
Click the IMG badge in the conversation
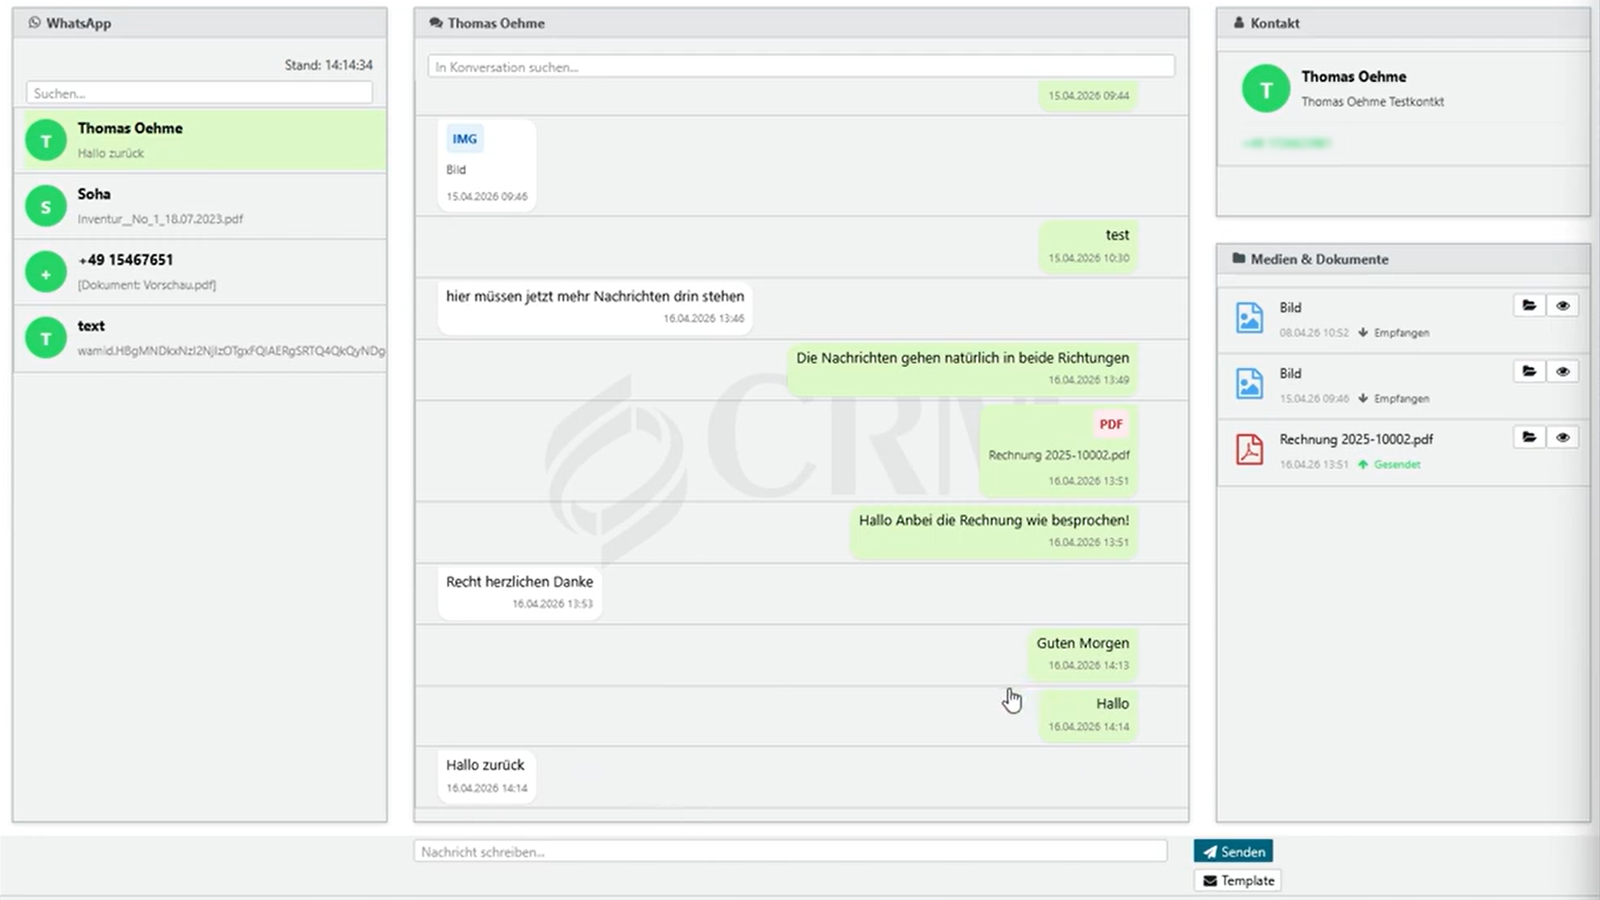click(x=465, y=139)
